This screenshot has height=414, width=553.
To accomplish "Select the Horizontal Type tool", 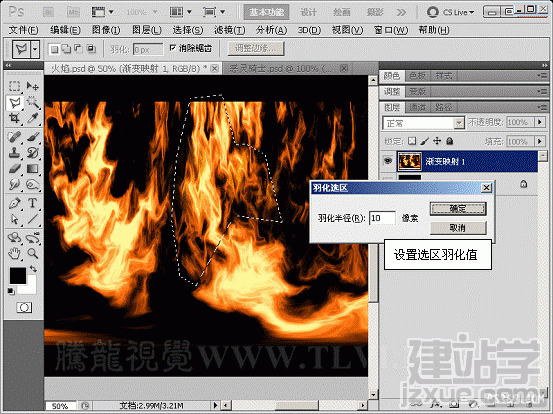I will coord(32,203).
